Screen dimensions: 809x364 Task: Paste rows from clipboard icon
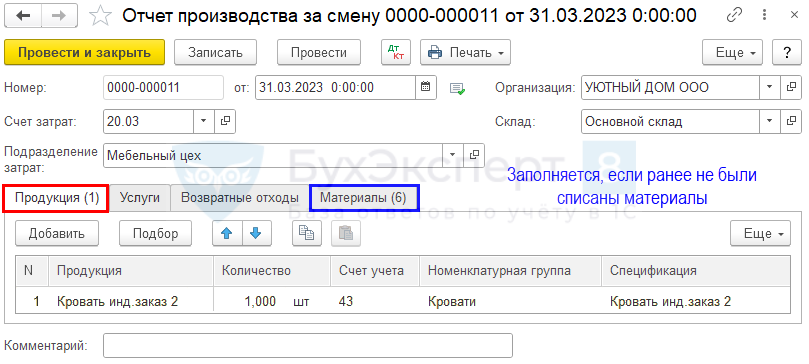pyautogui.click(x=346, y=234)
